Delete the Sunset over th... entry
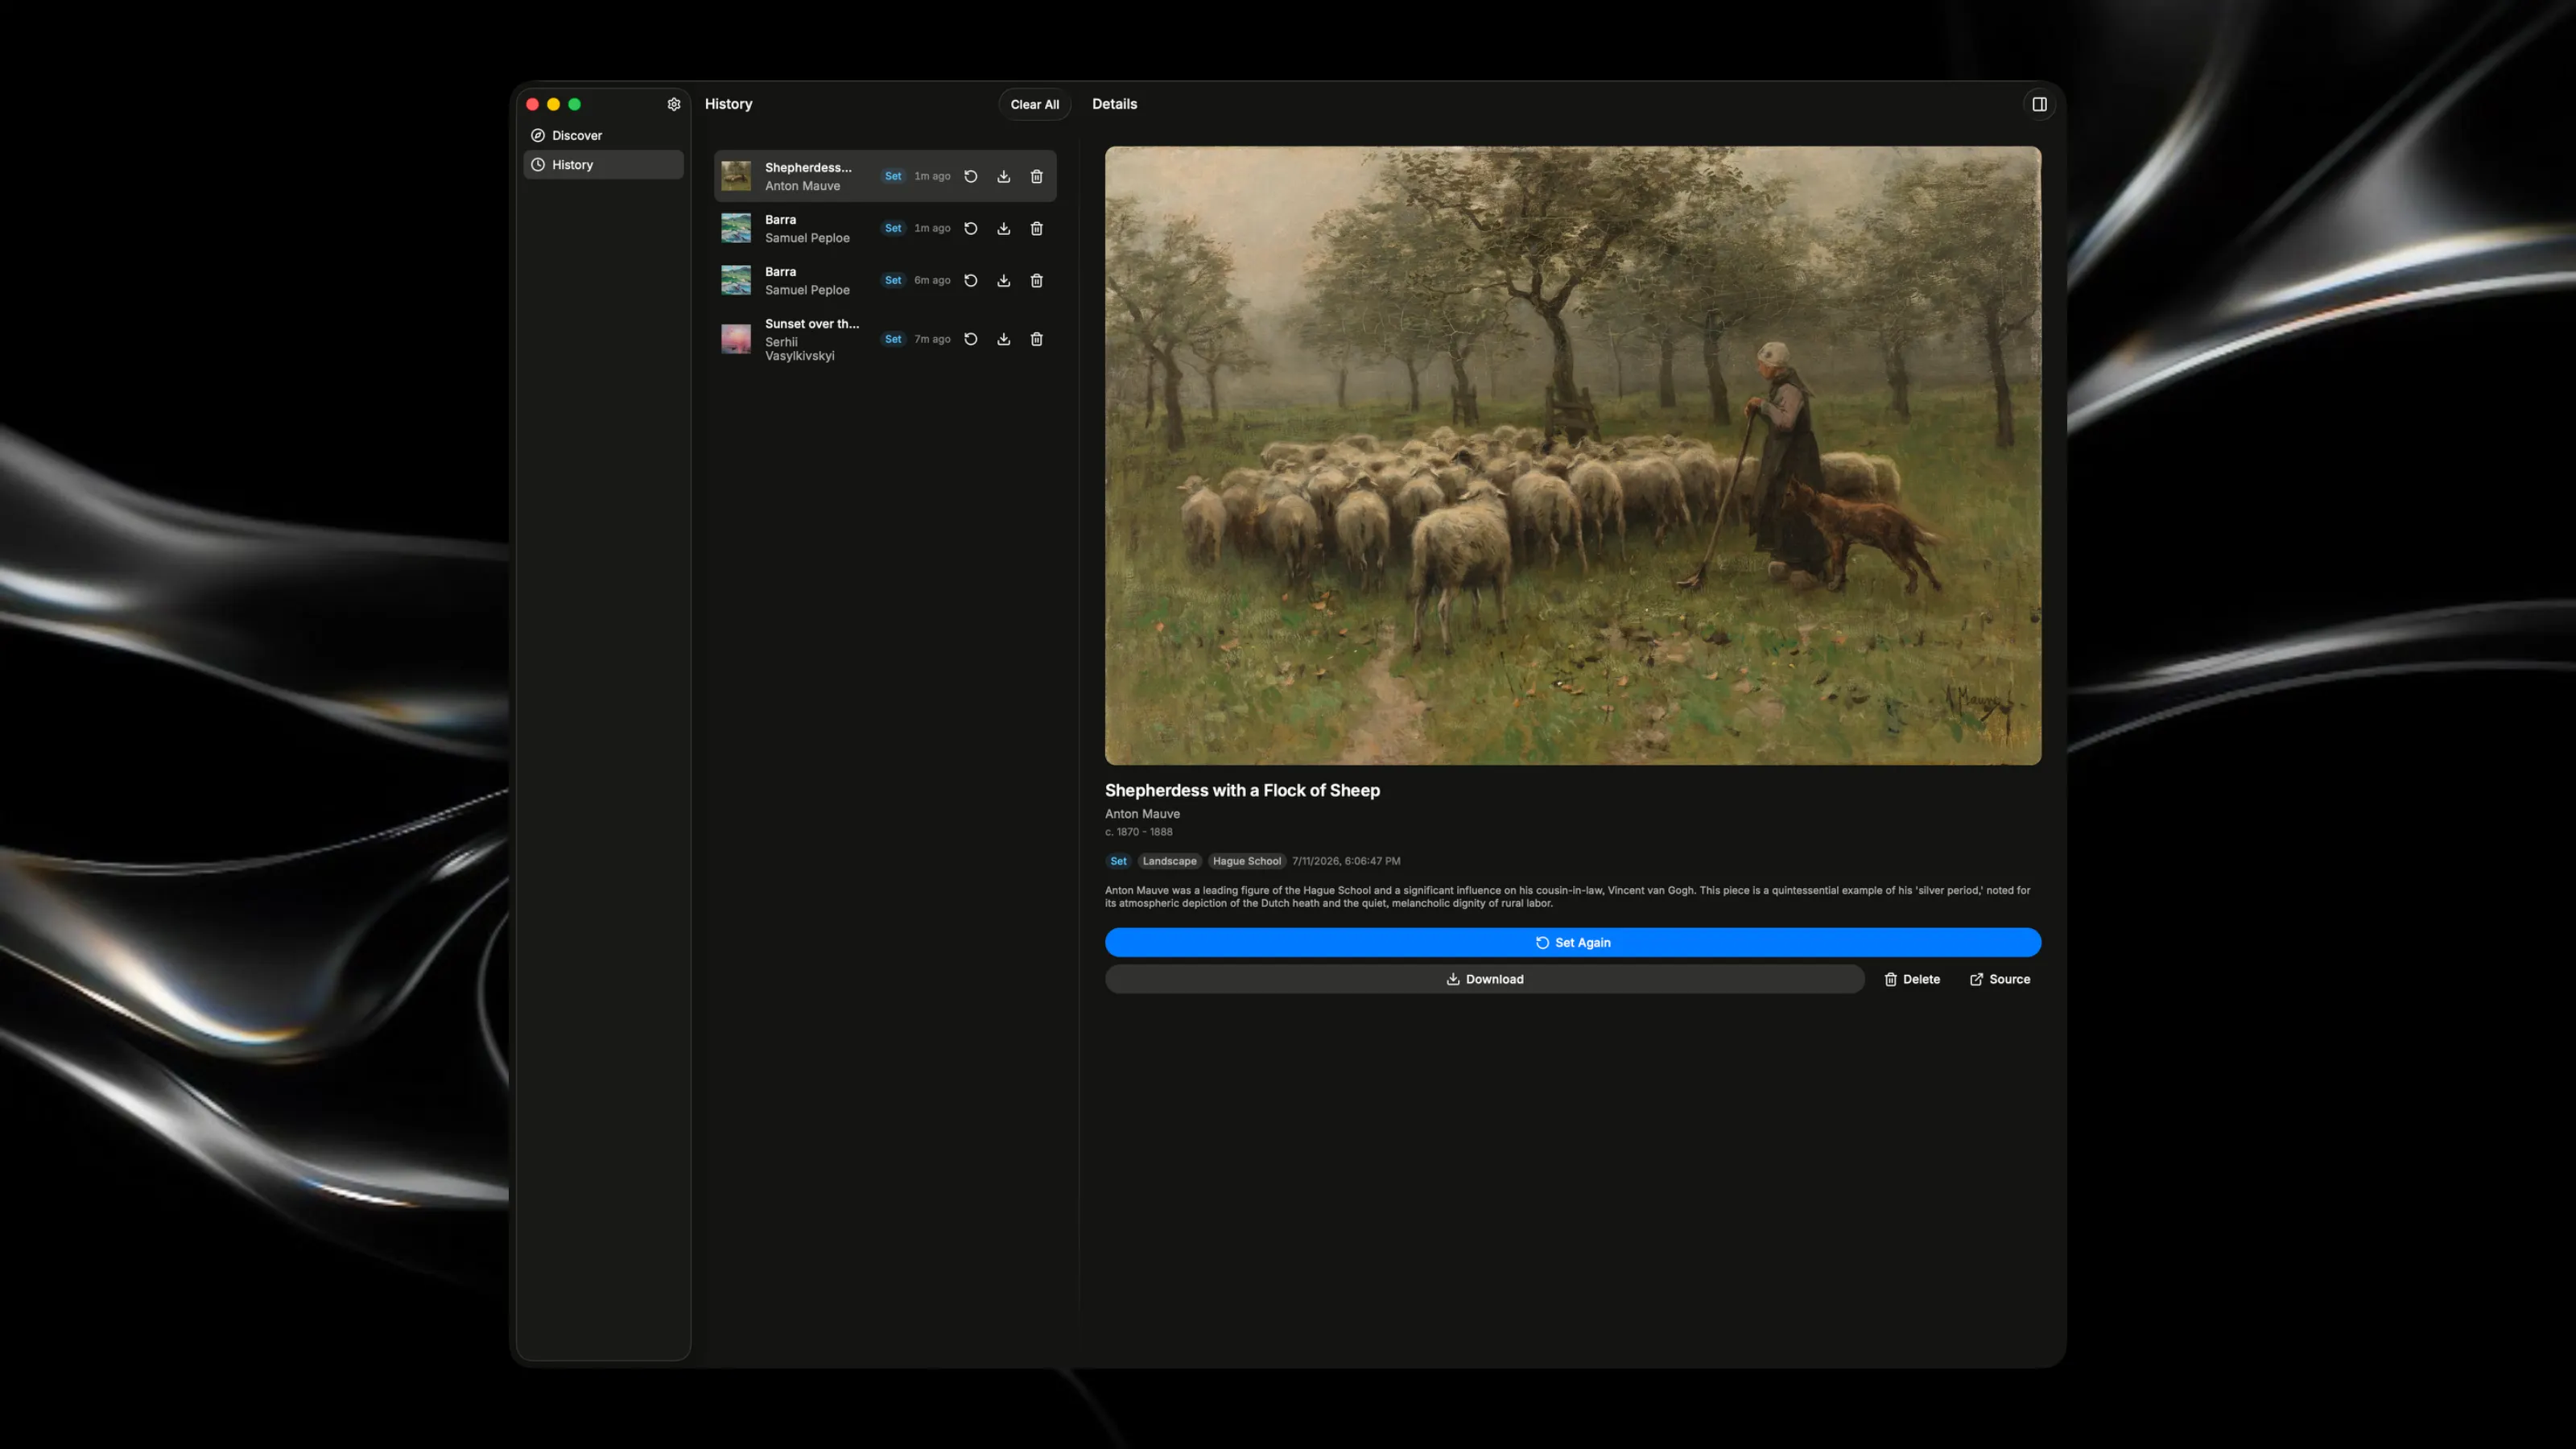 [x=1036, y=339]
